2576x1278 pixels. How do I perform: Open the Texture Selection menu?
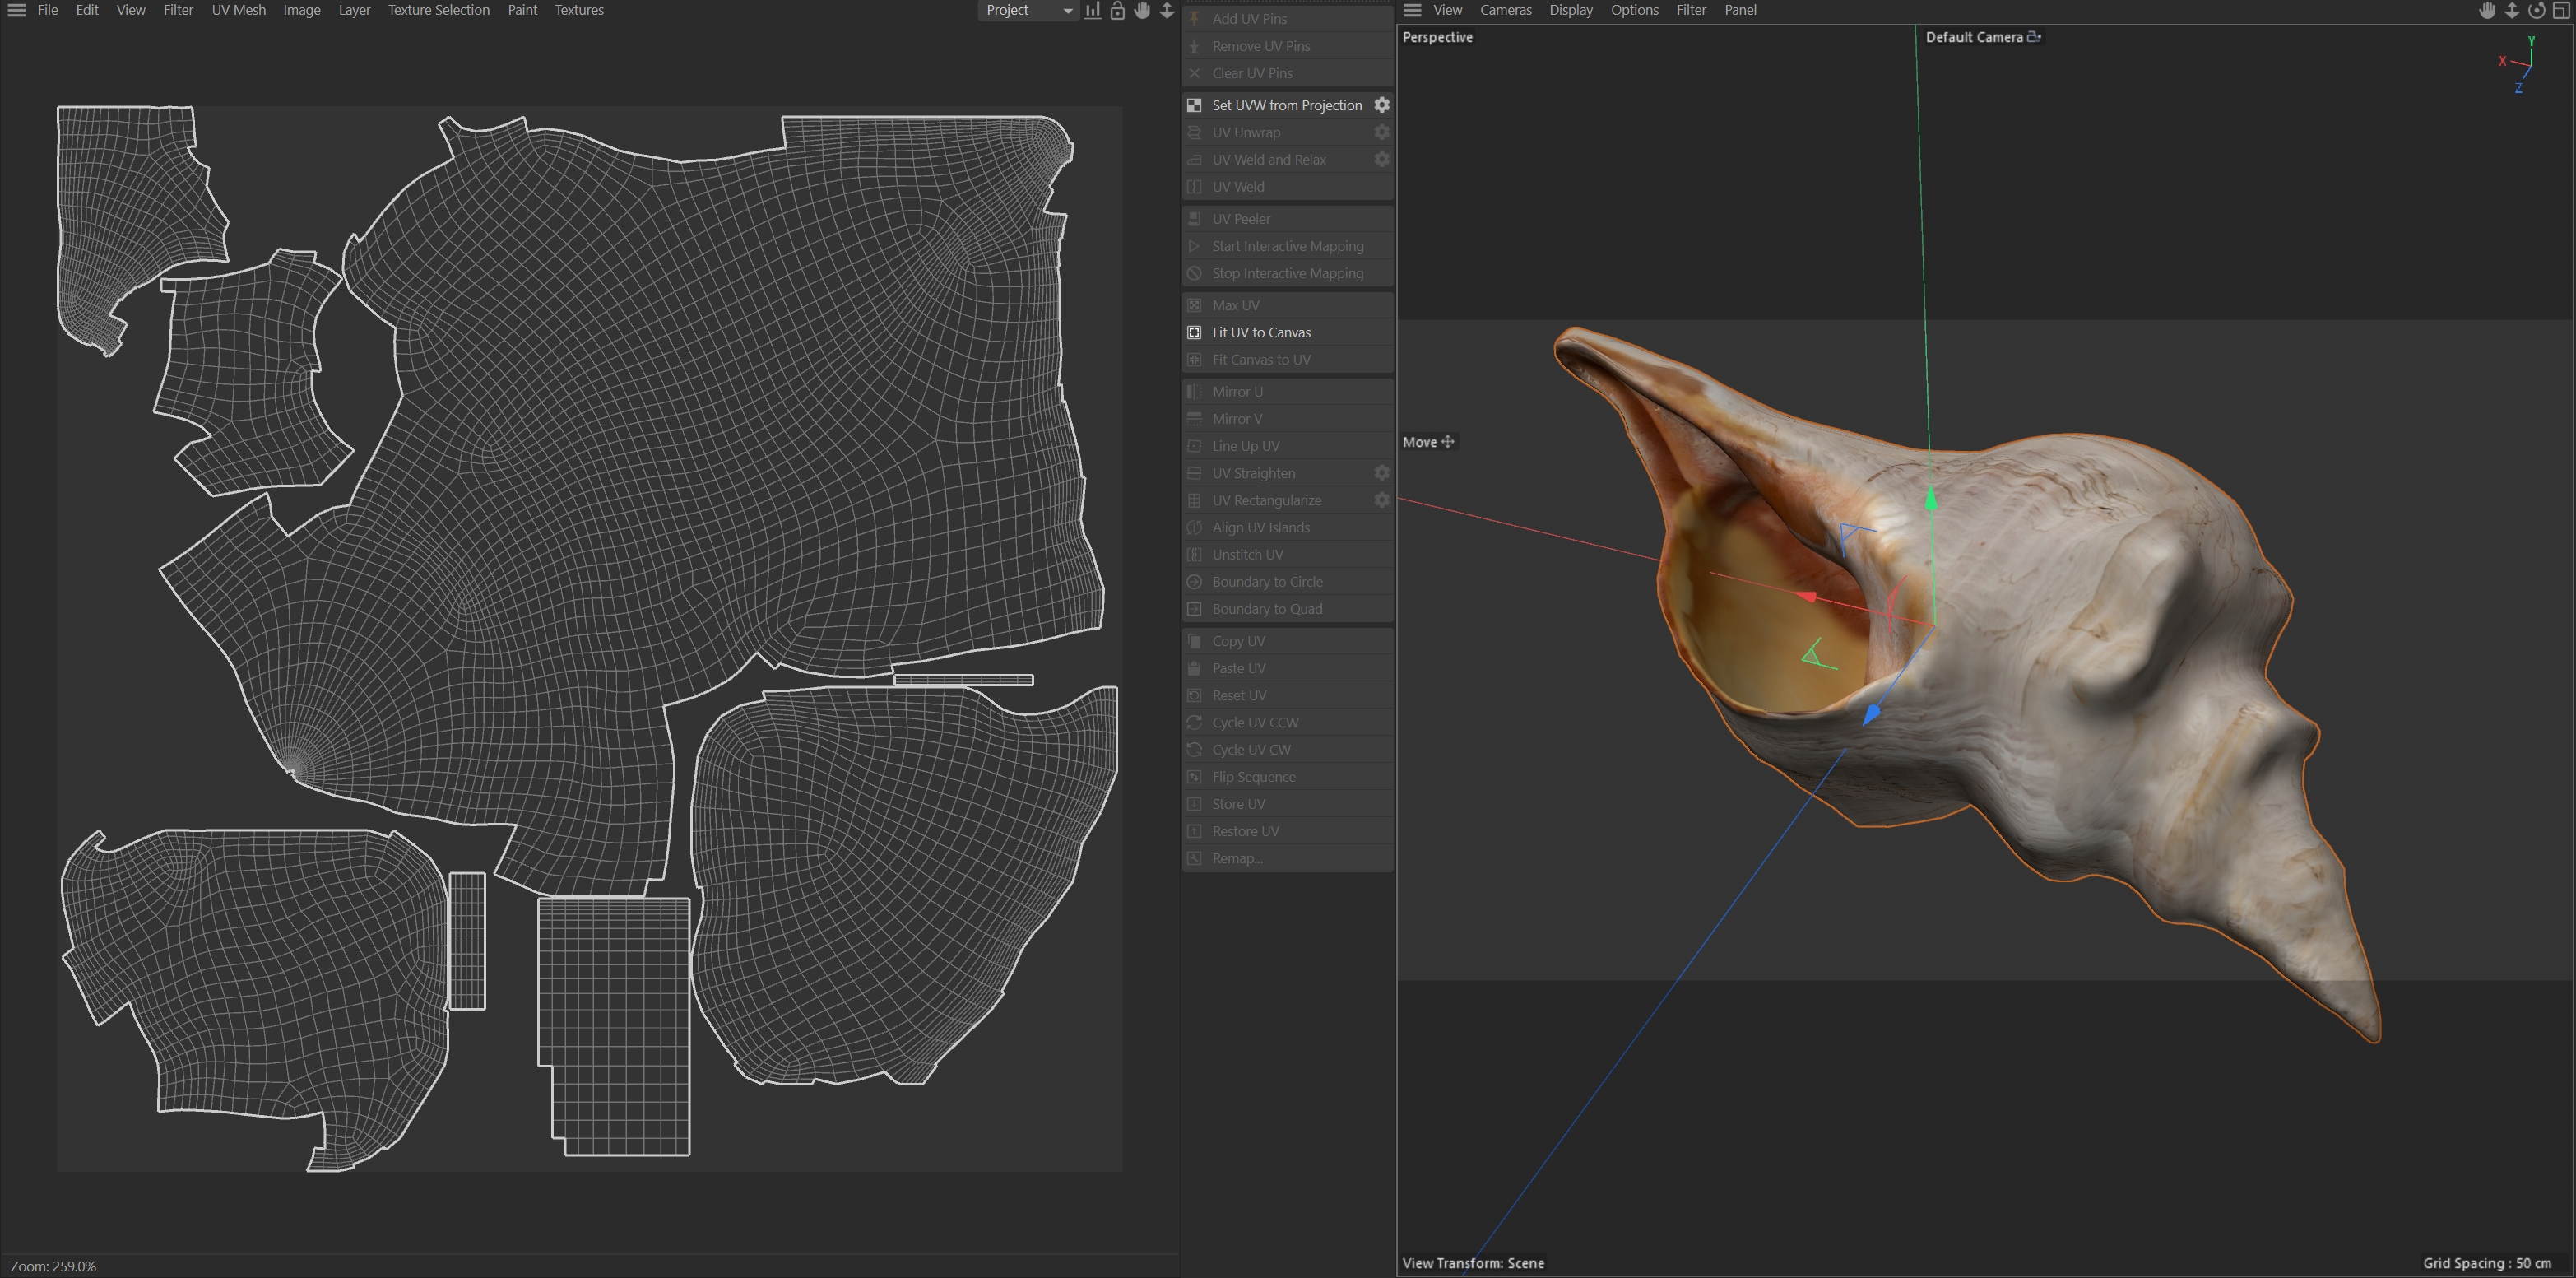[438, 10]
